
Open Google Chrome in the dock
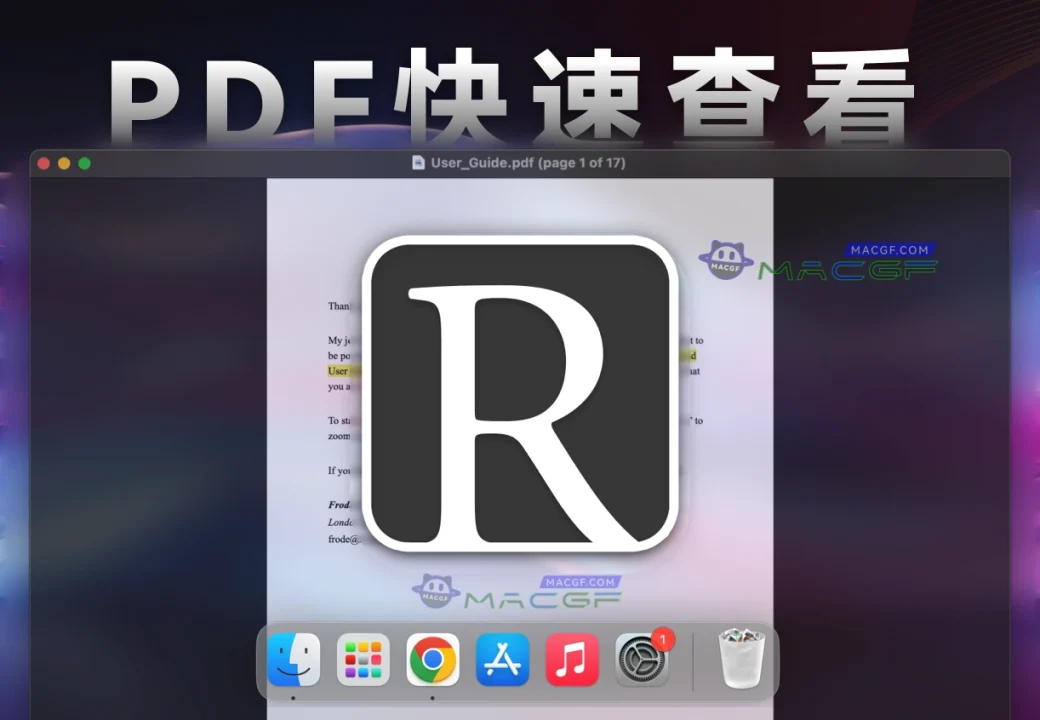click(x=432, y=660)
